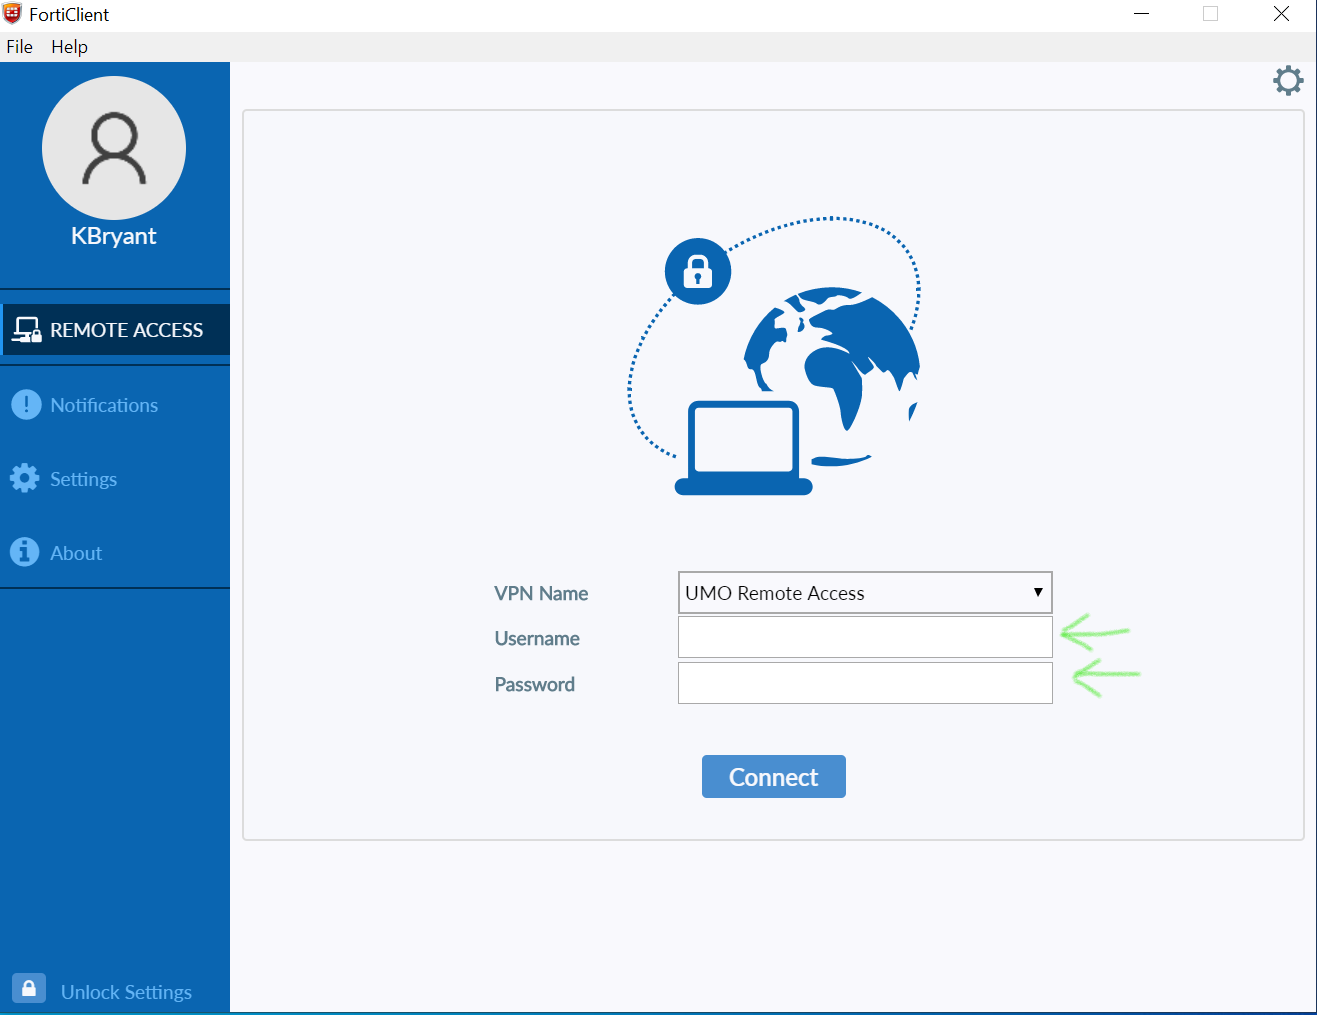Click the KBryant profile avatar
Image resolution: width=1317 pixels, height=1015 pixels.
click(113, 147)
